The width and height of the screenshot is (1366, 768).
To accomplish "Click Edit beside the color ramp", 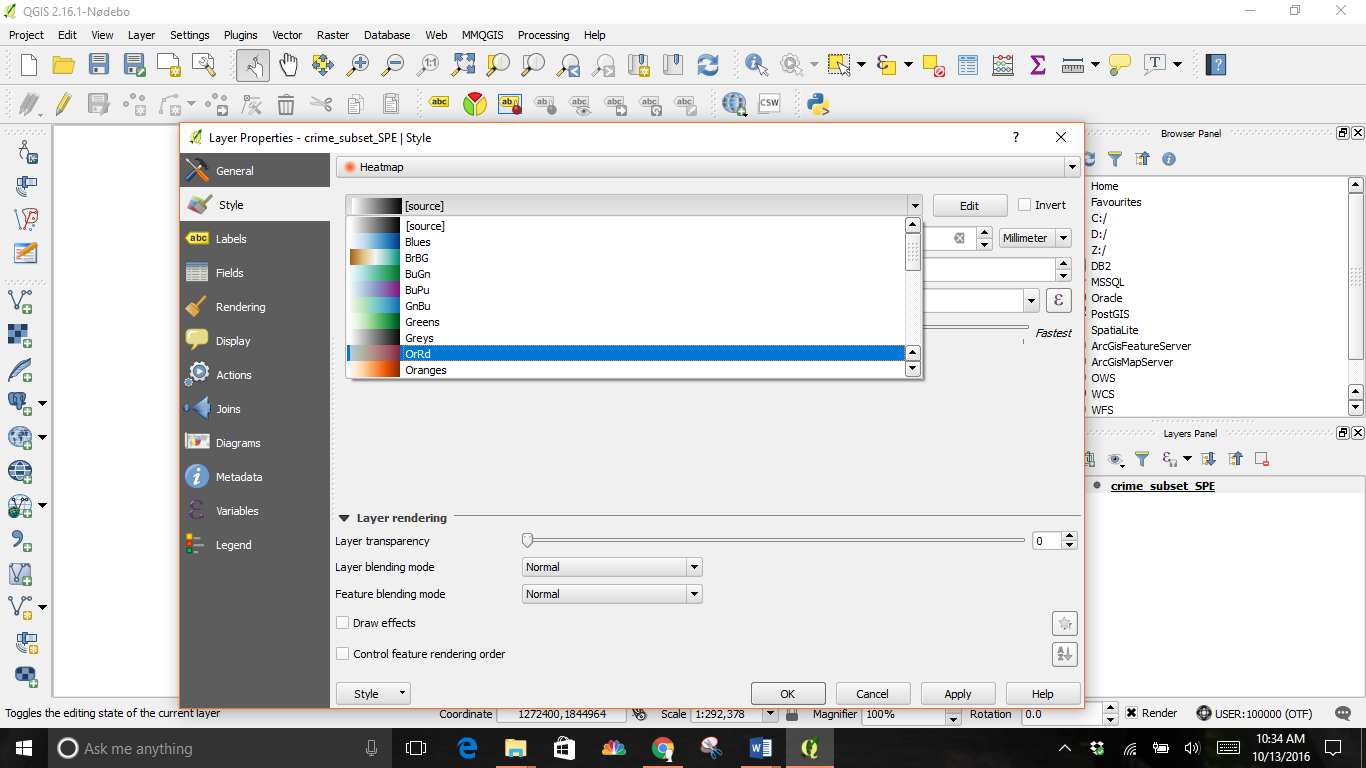I will (968, 205).
